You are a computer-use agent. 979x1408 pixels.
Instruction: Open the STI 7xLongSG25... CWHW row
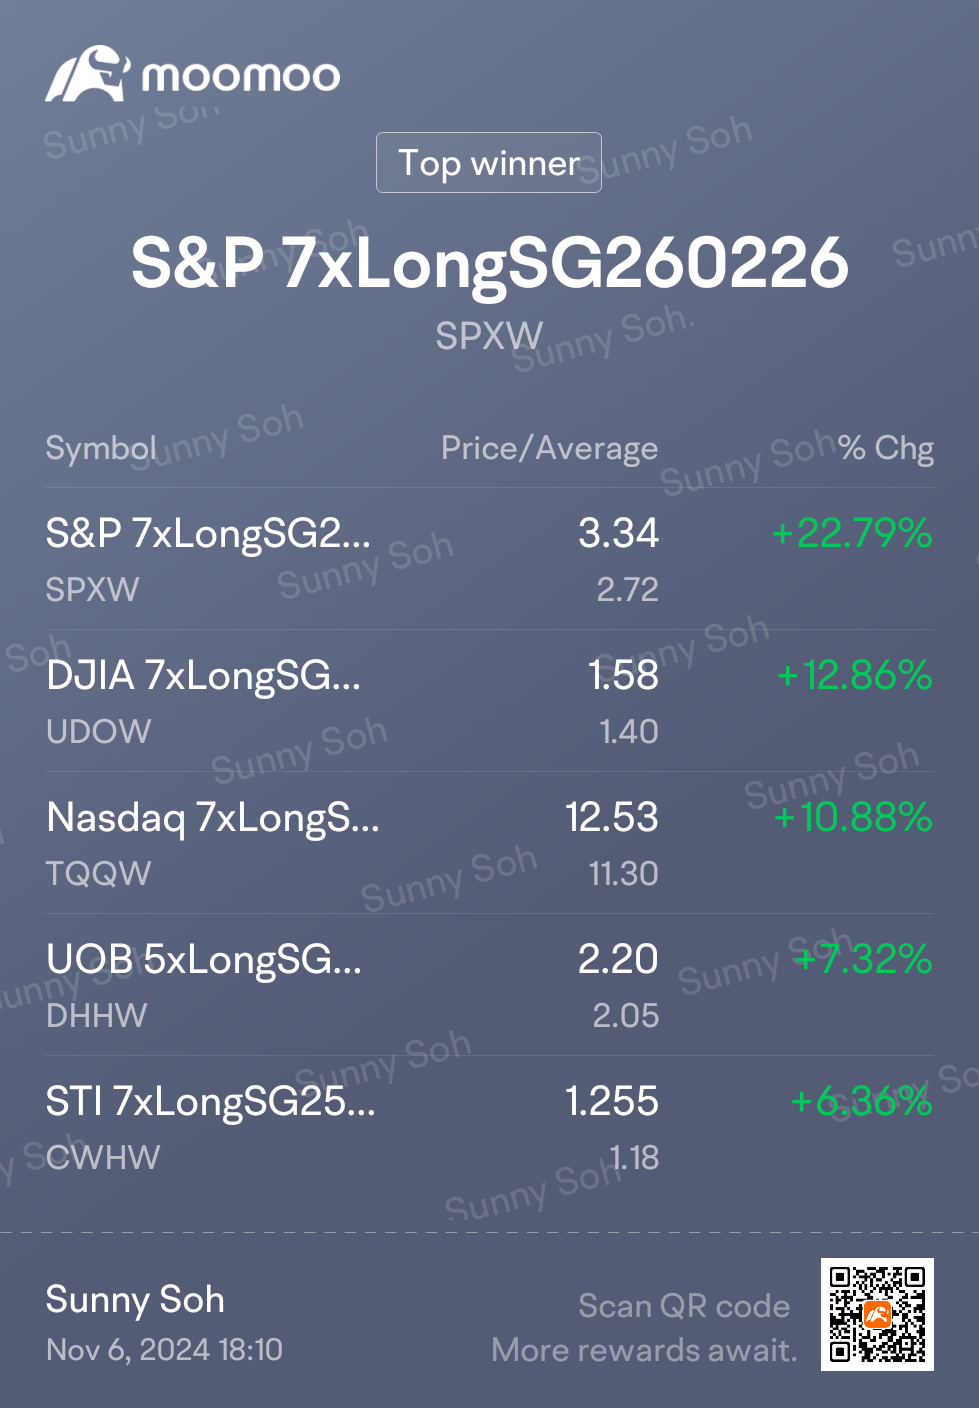point(490,1127)
